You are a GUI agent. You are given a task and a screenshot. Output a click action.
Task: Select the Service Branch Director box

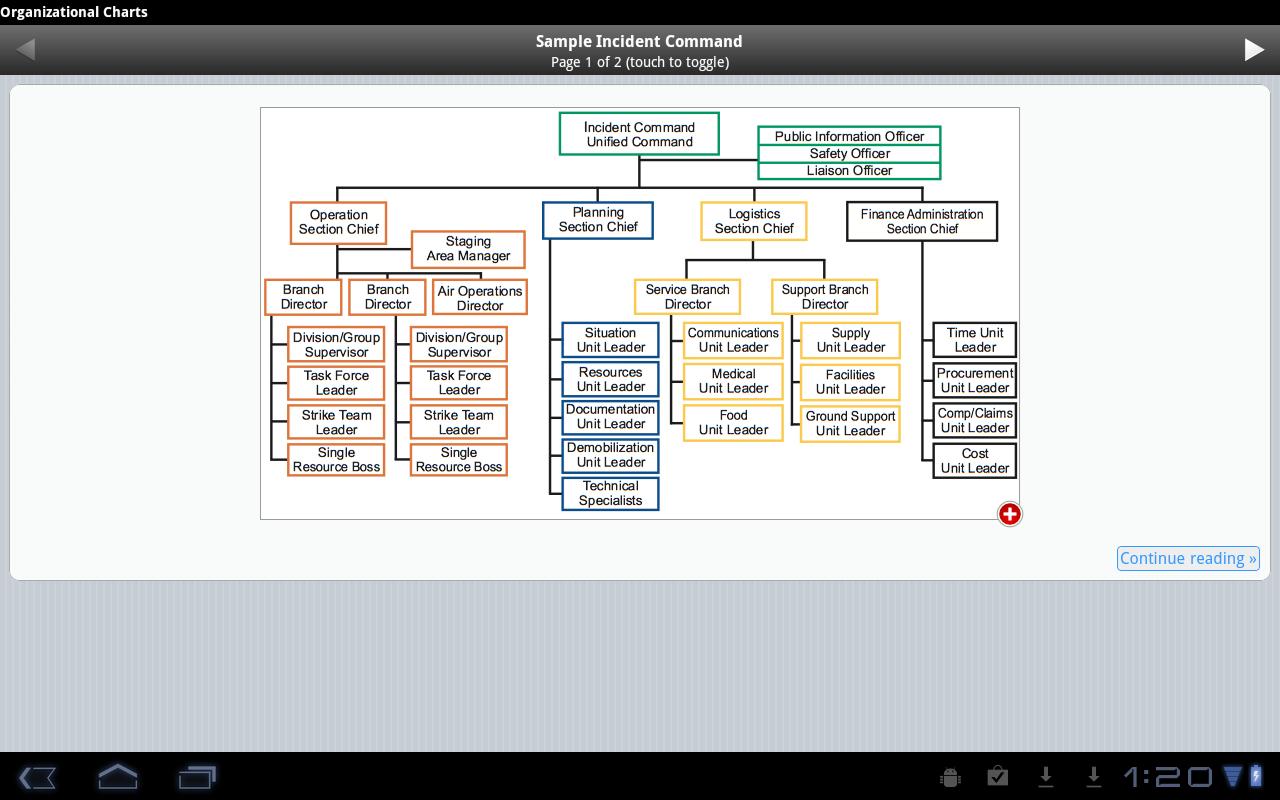[x=687, y=297]
